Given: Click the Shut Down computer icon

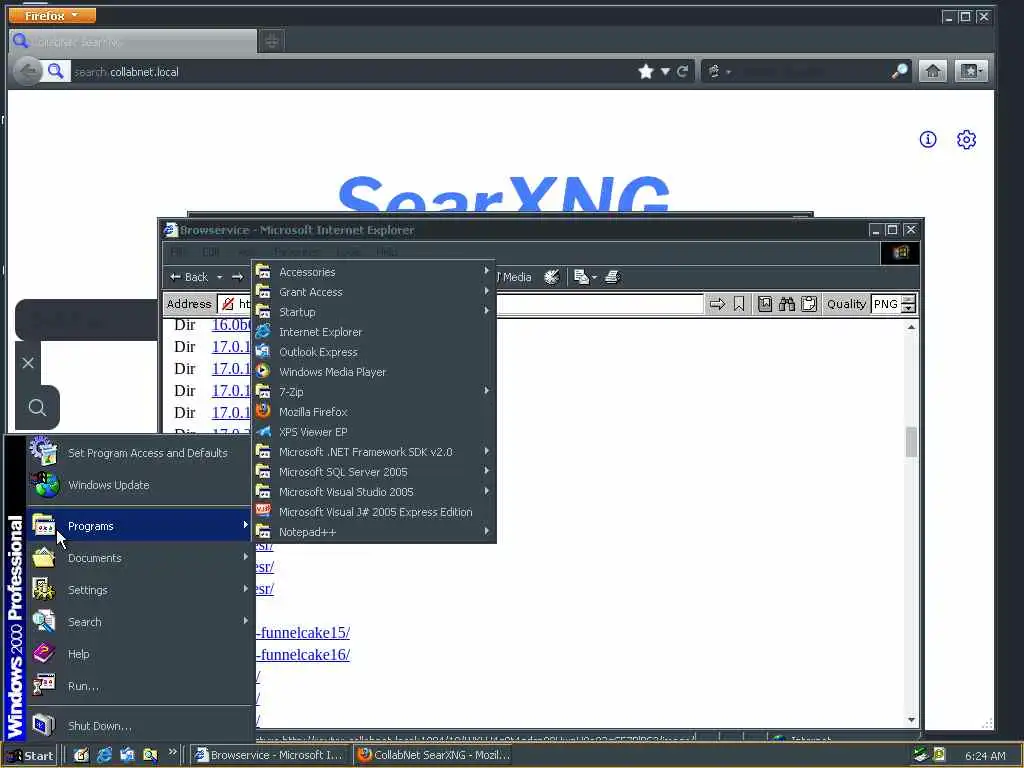Looking at the screenshot, I should 44,725.
